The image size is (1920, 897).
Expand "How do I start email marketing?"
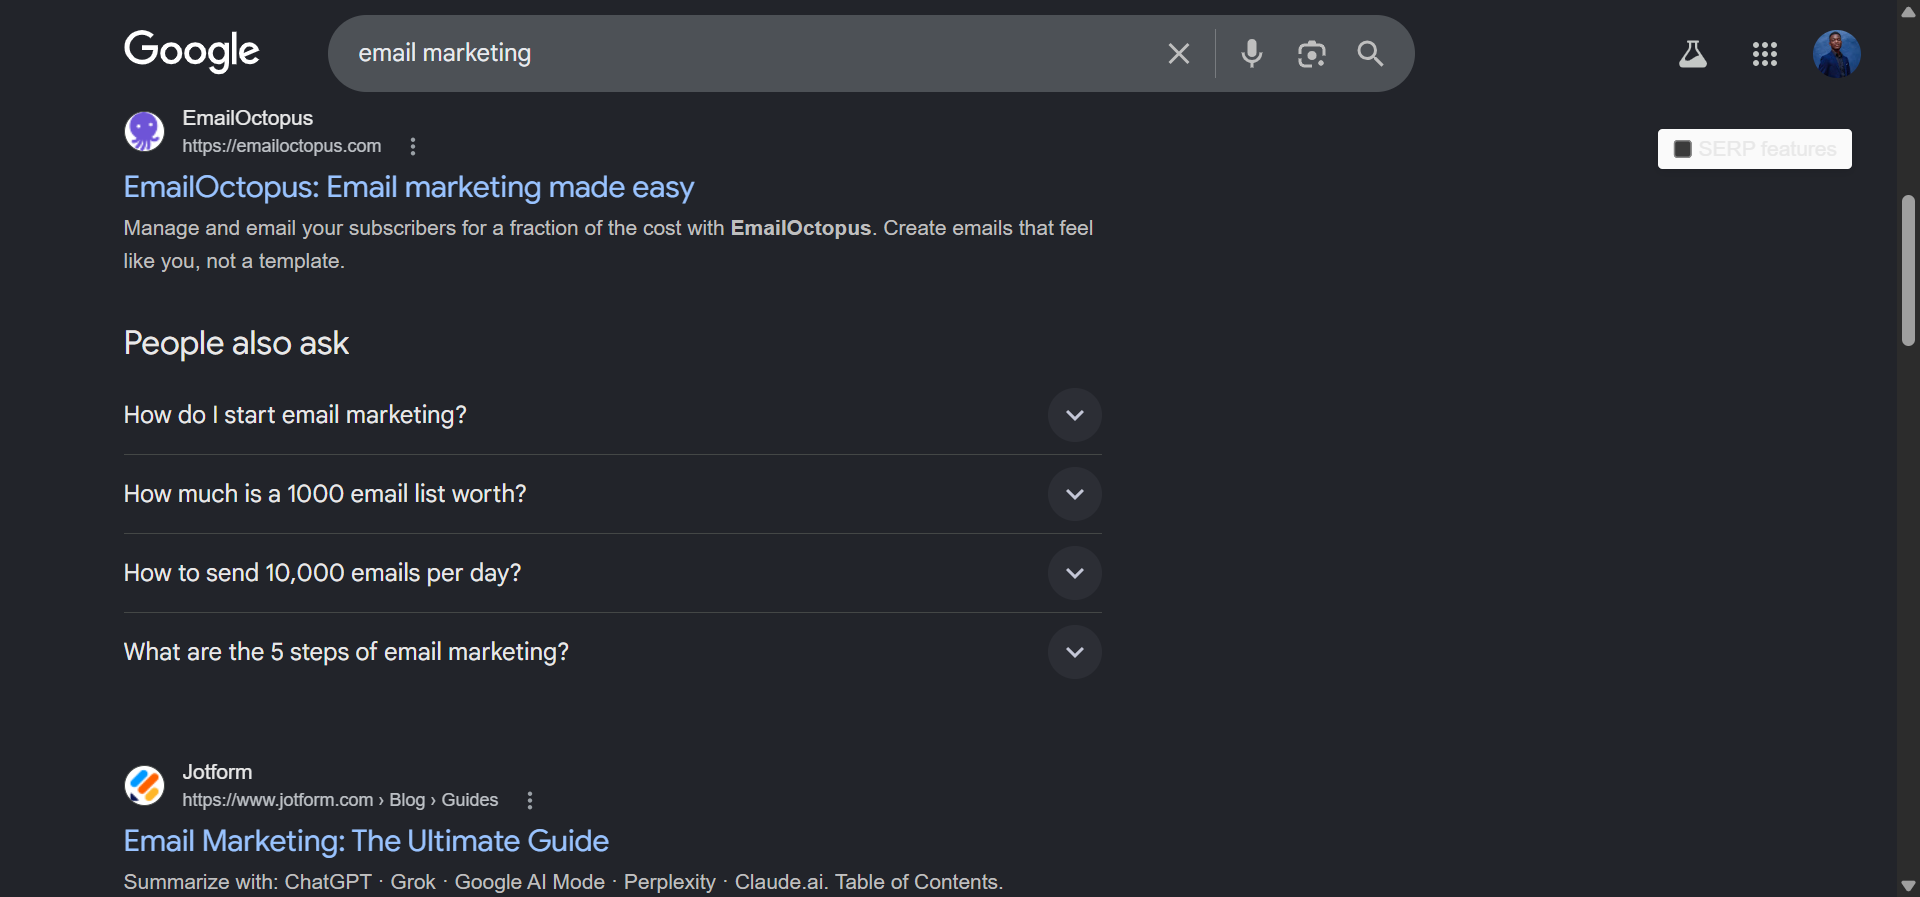point(612,415)
